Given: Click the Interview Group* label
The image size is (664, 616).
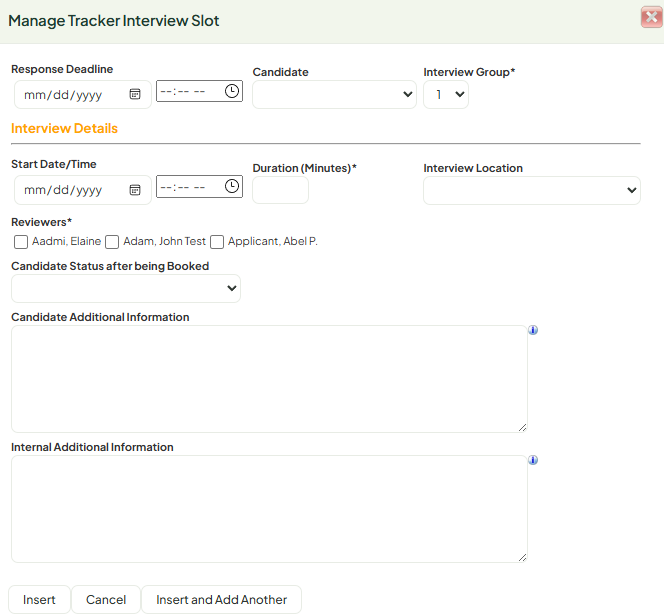Looking at the screenshot, I should click(469, 72).
